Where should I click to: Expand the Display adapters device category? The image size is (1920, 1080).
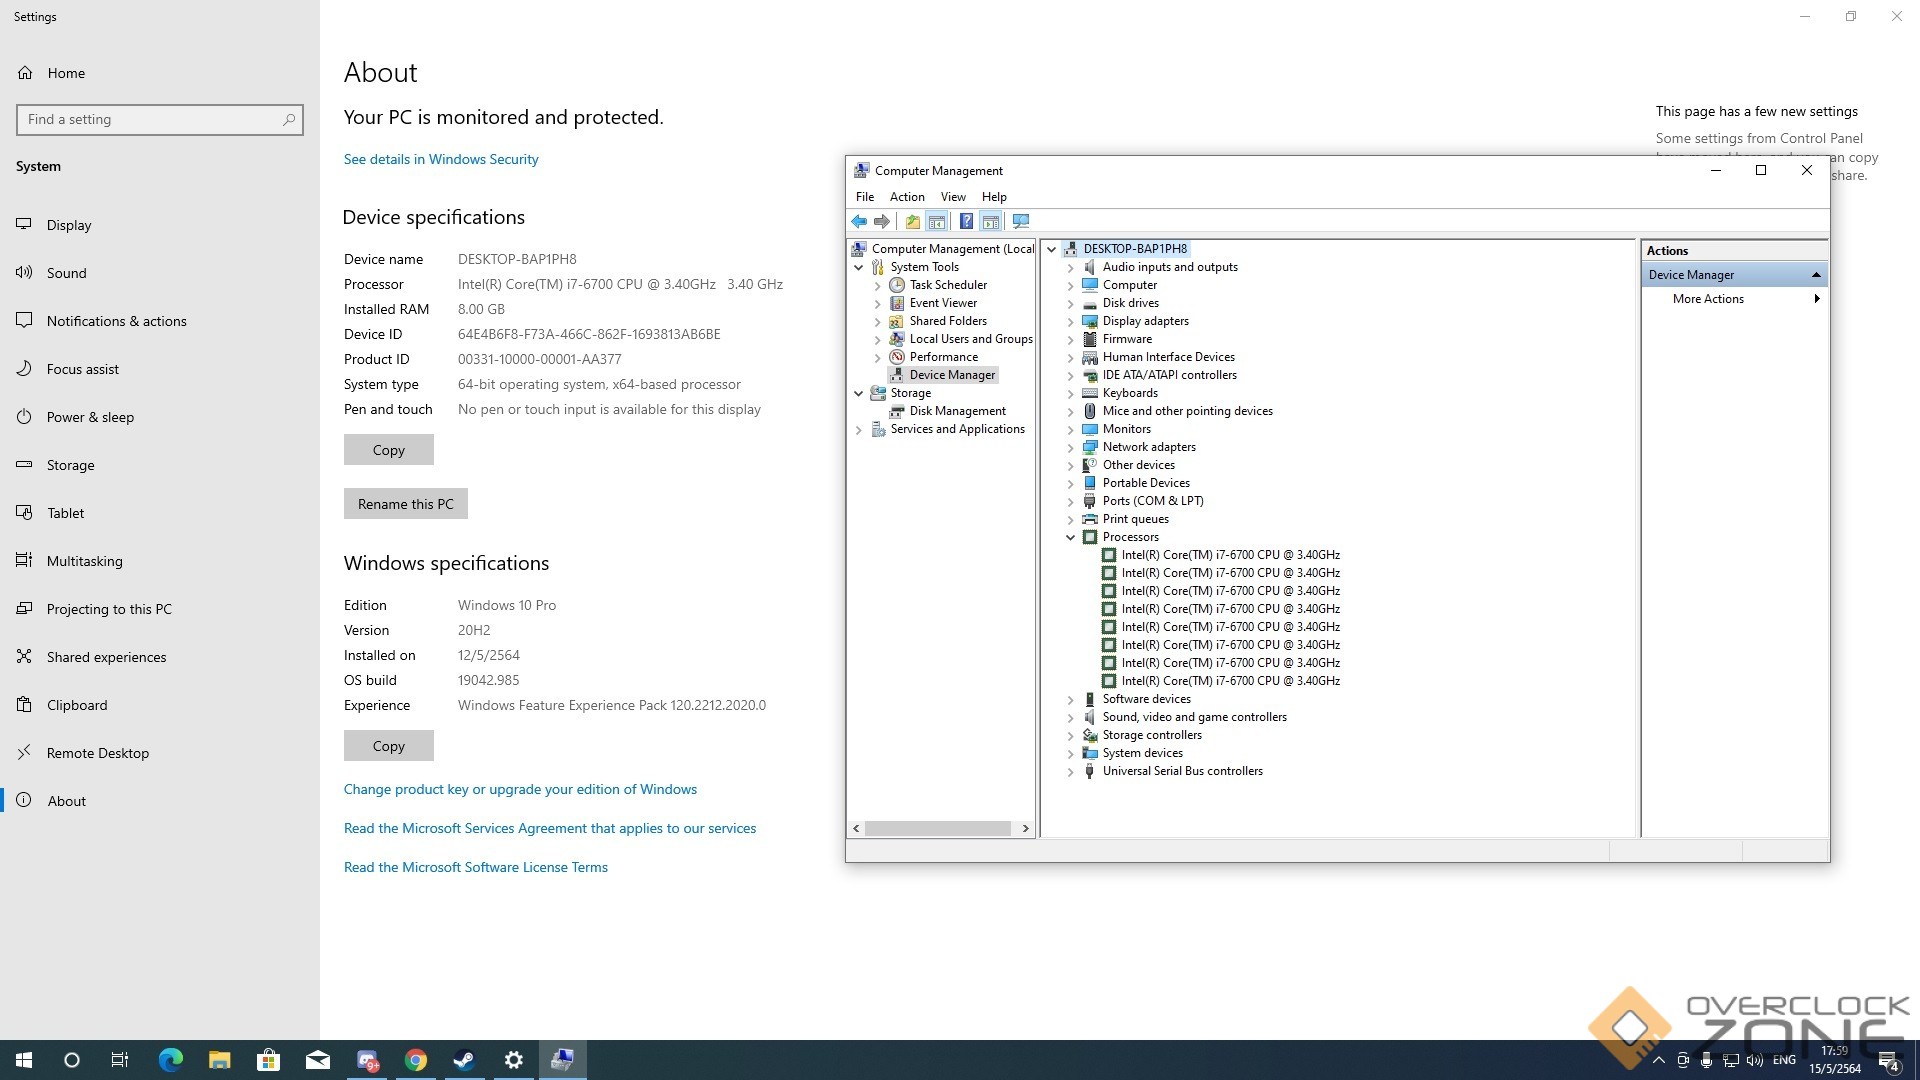point(1071,321)
